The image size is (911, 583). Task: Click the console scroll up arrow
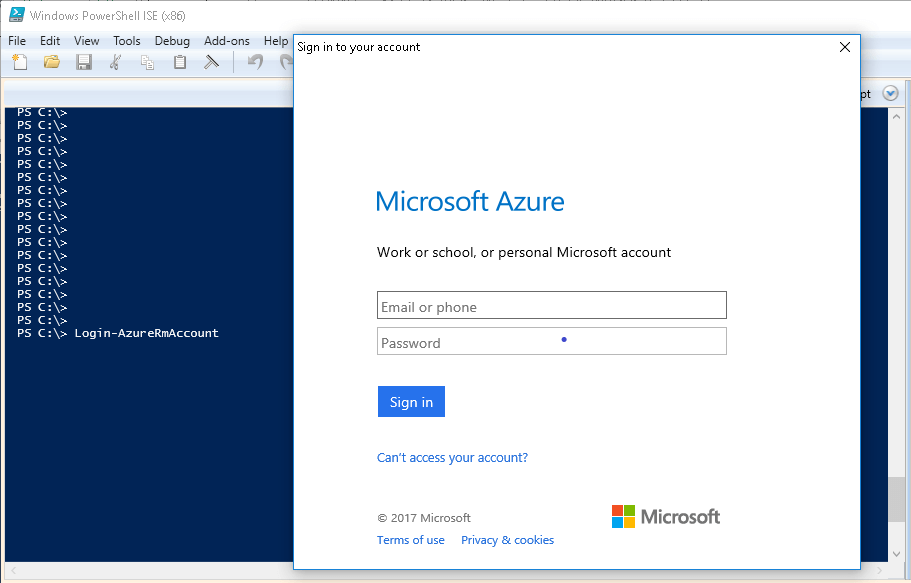click(896, 116)
